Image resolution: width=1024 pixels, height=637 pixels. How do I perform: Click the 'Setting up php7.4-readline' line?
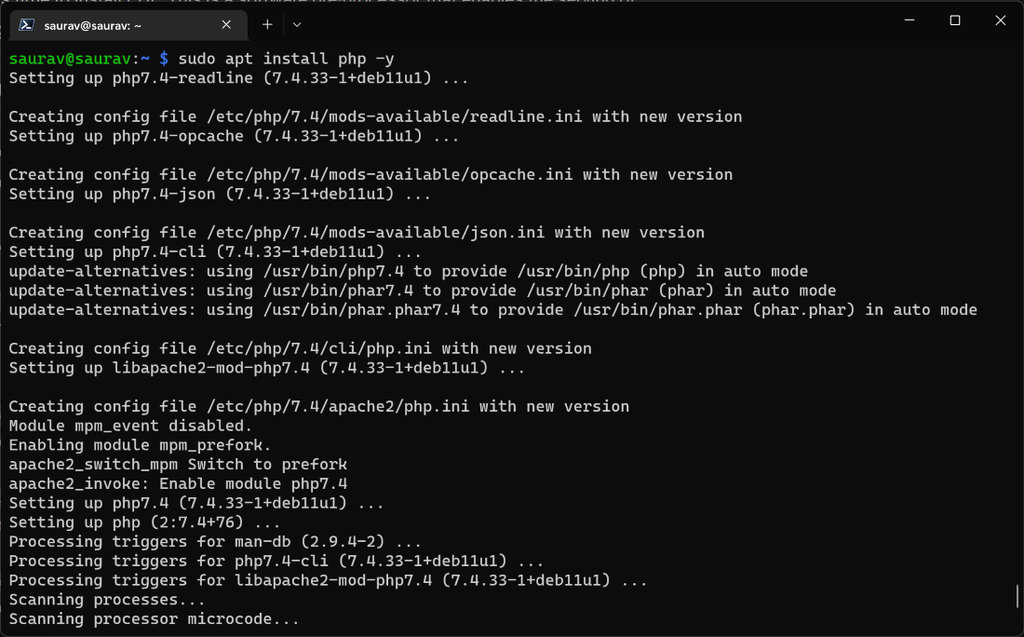pyautogui.click(x=239, y=78)
